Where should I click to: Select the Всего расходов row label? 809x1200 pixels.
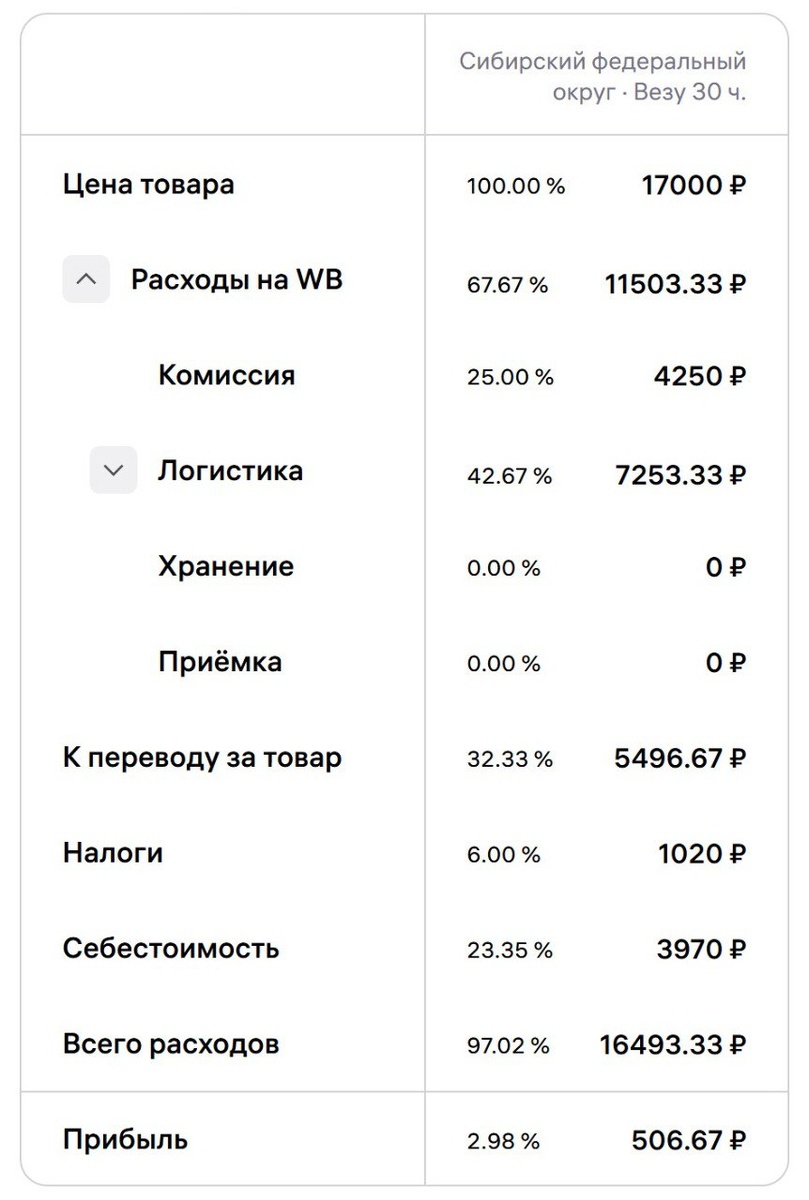171,1044
